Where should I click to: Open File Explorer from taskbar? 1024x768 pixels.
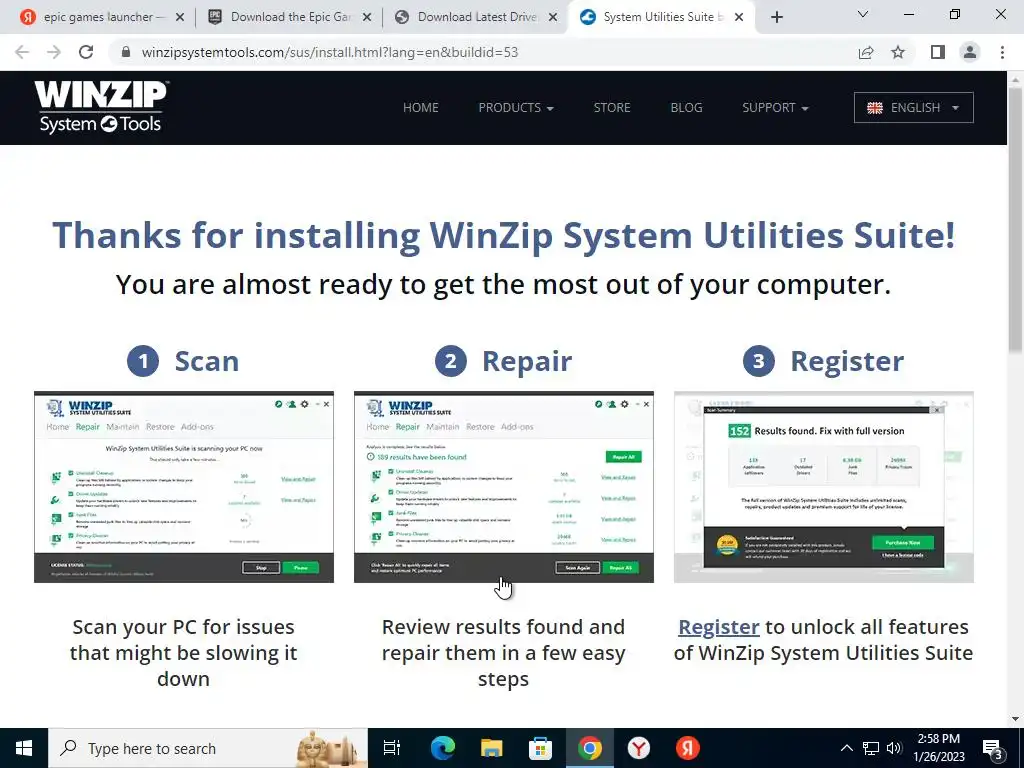click(491, 748)
